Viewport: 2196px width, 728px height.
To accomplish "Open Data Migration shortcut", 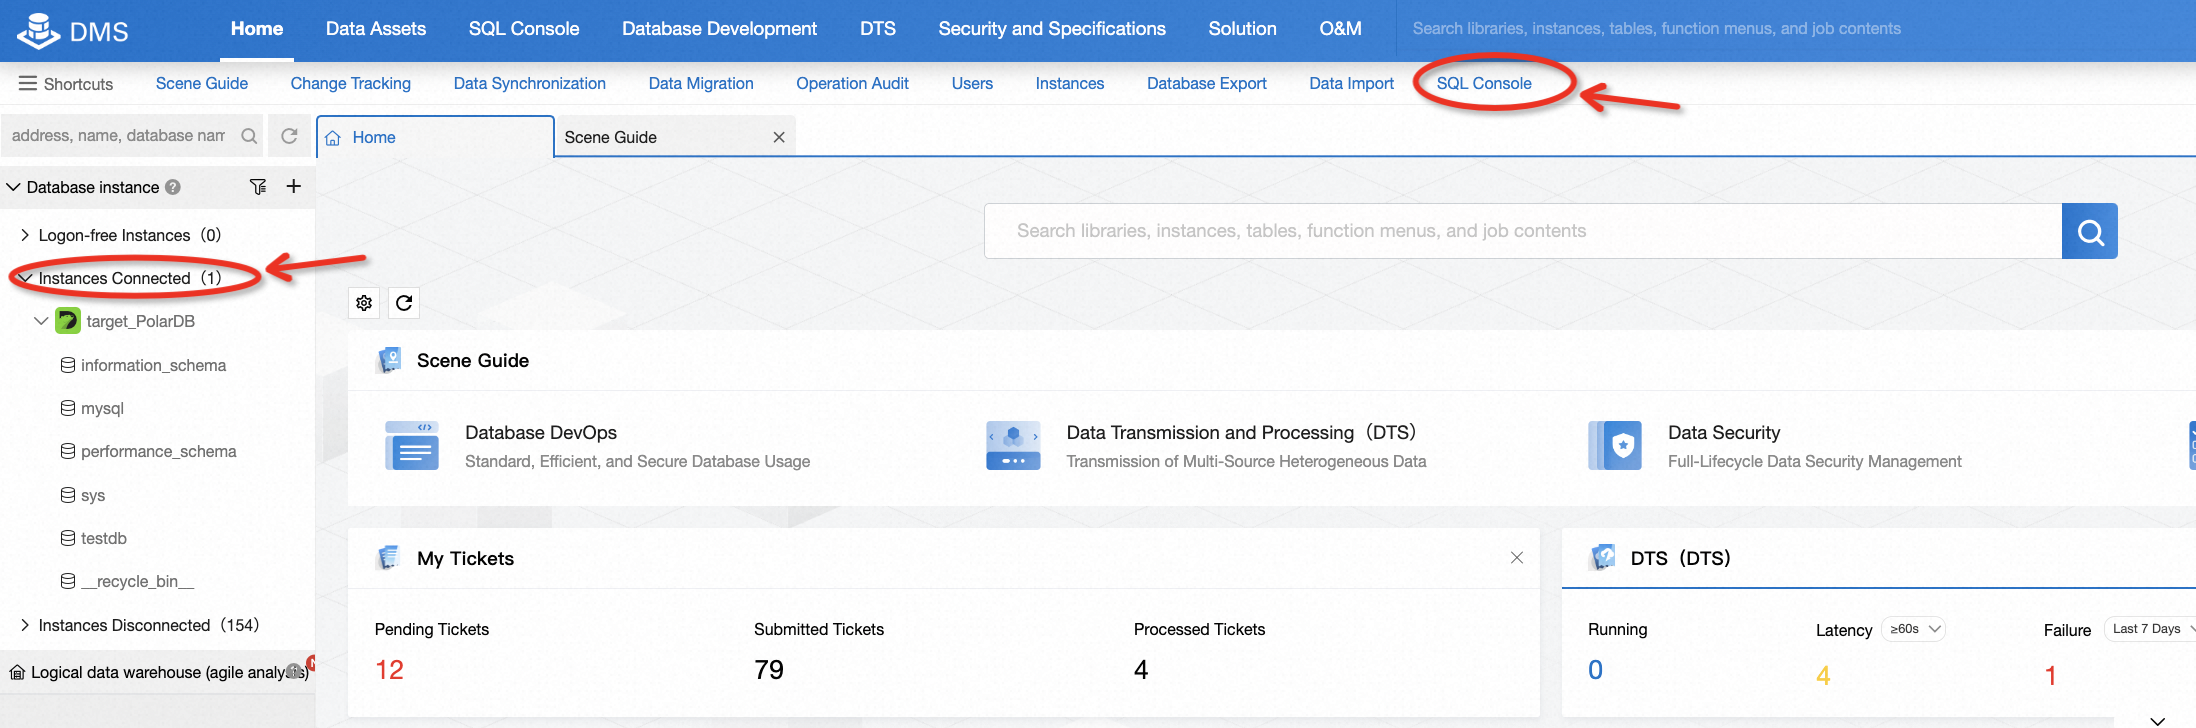I will pos(701,83).
